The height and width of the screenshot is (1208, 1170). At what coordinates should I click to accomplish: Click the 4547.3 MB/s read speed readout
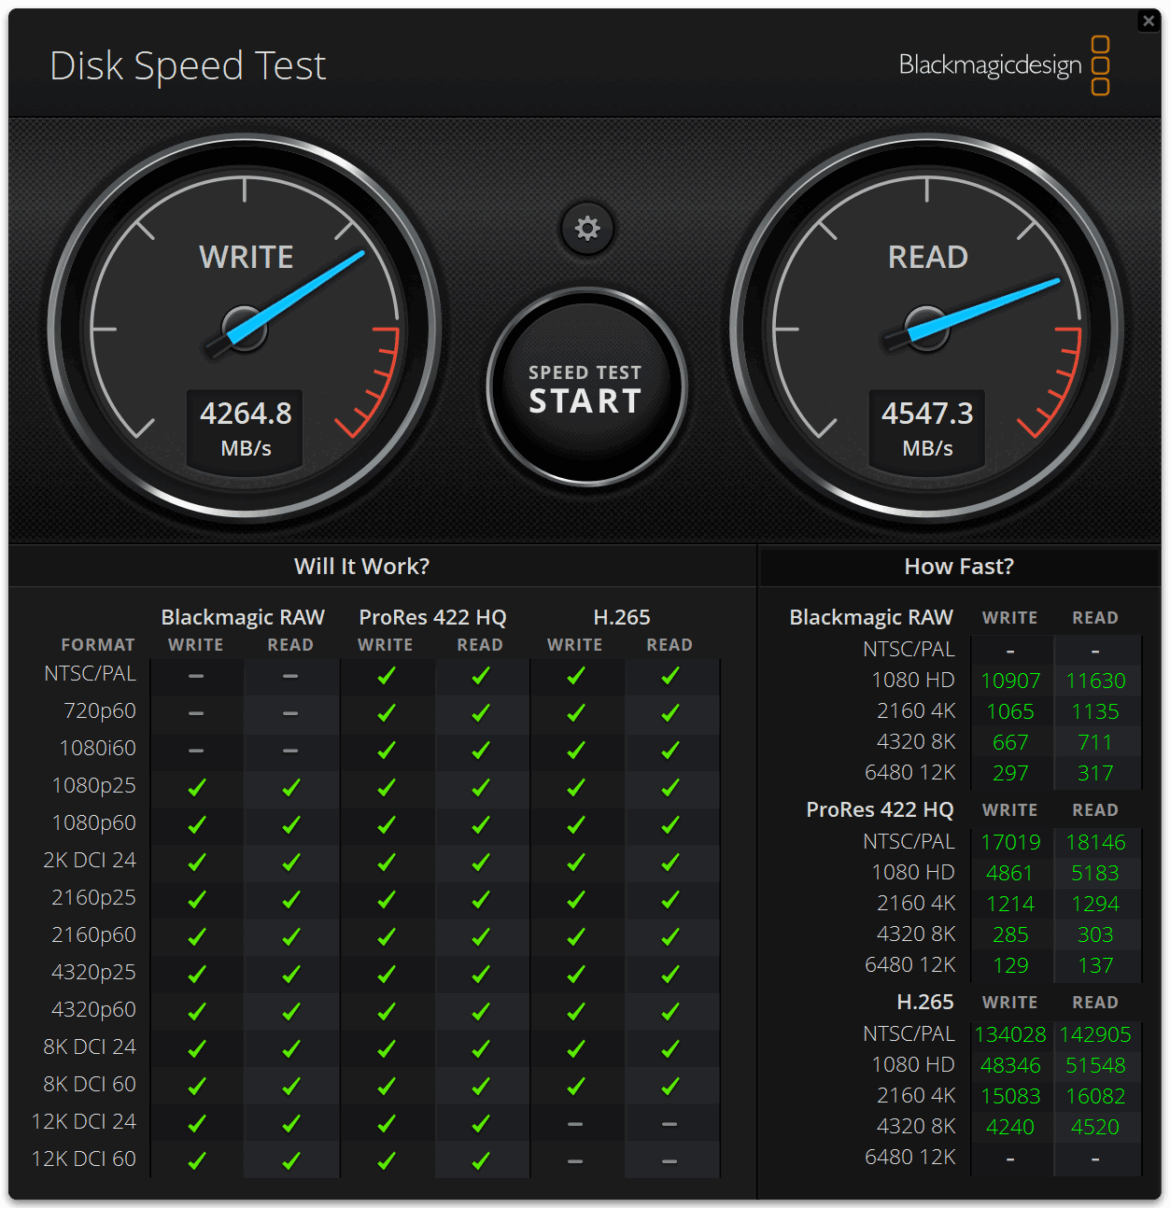pyautogui.click(x=927, y=428)
